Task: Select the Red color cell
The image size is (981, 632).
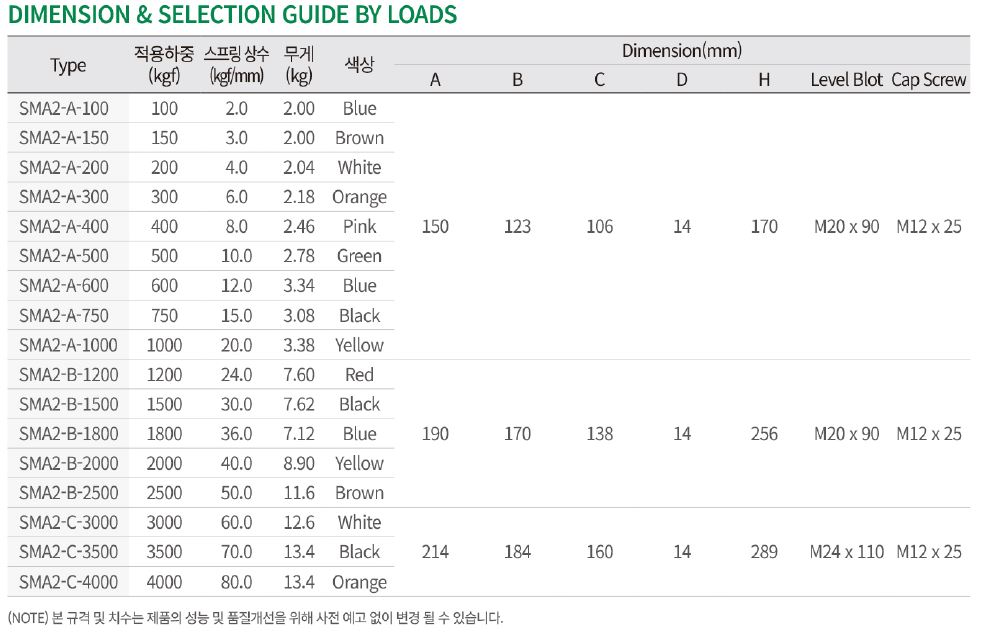Action: [x=360, y=375]
